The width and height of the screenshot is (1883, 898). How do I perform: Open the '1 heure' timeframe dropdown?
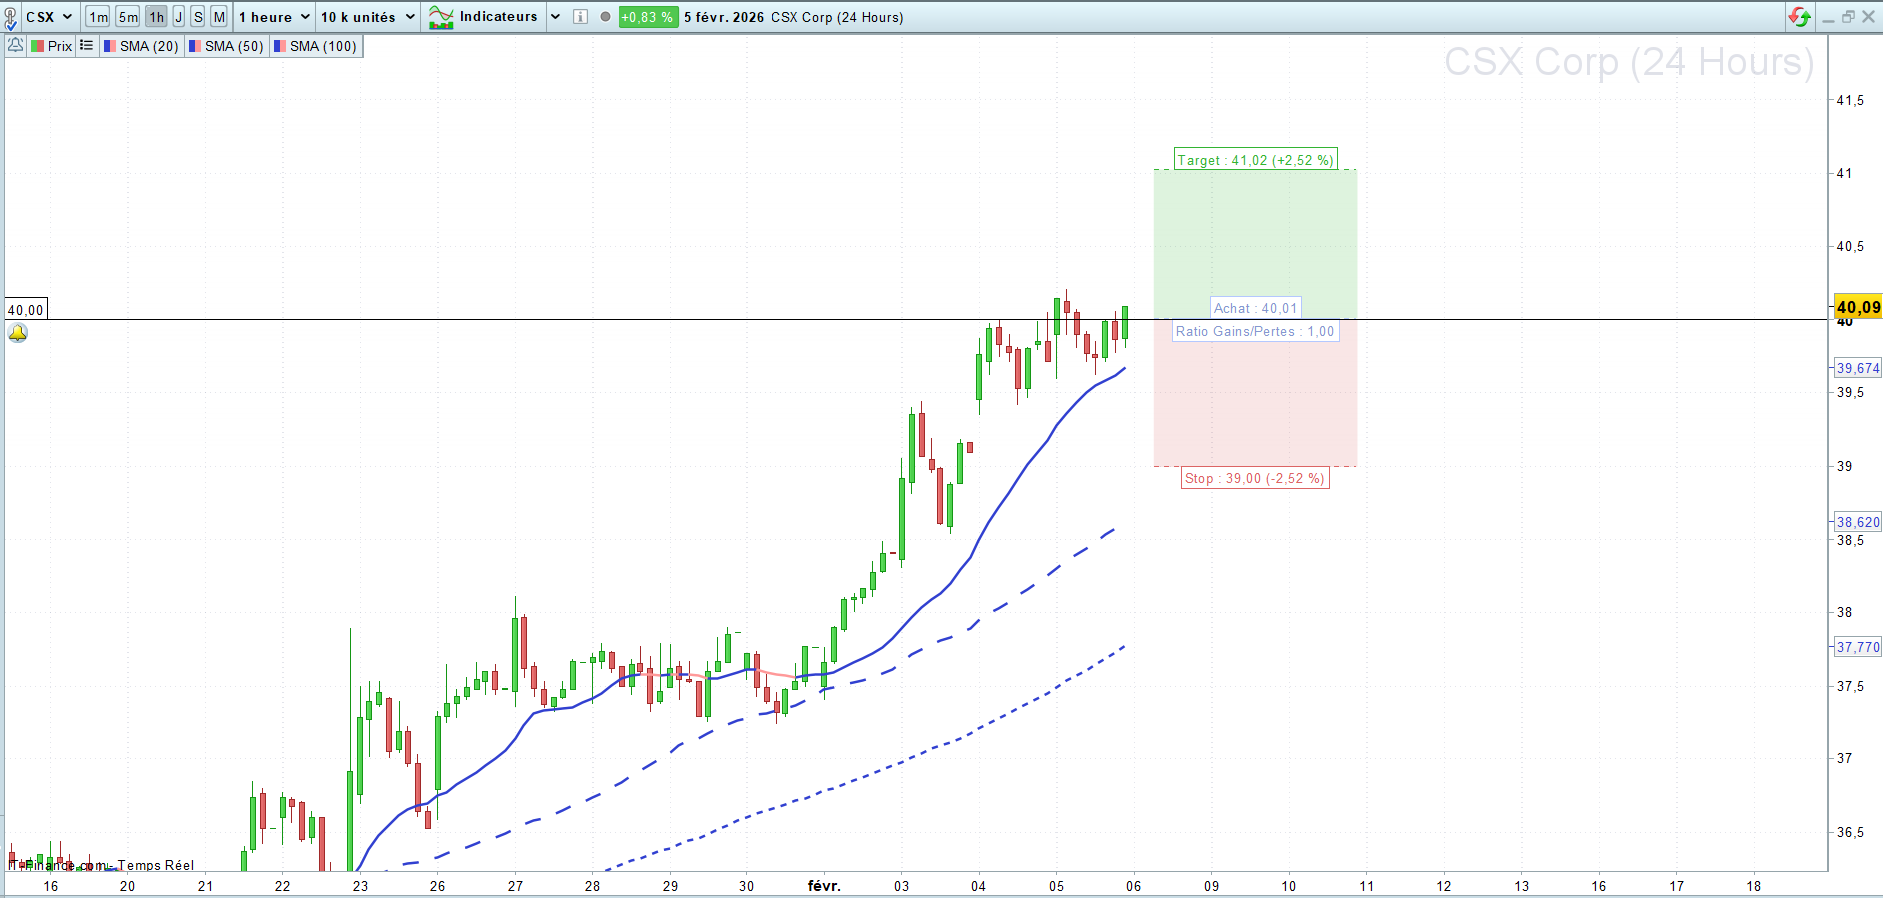click(274, 17)
